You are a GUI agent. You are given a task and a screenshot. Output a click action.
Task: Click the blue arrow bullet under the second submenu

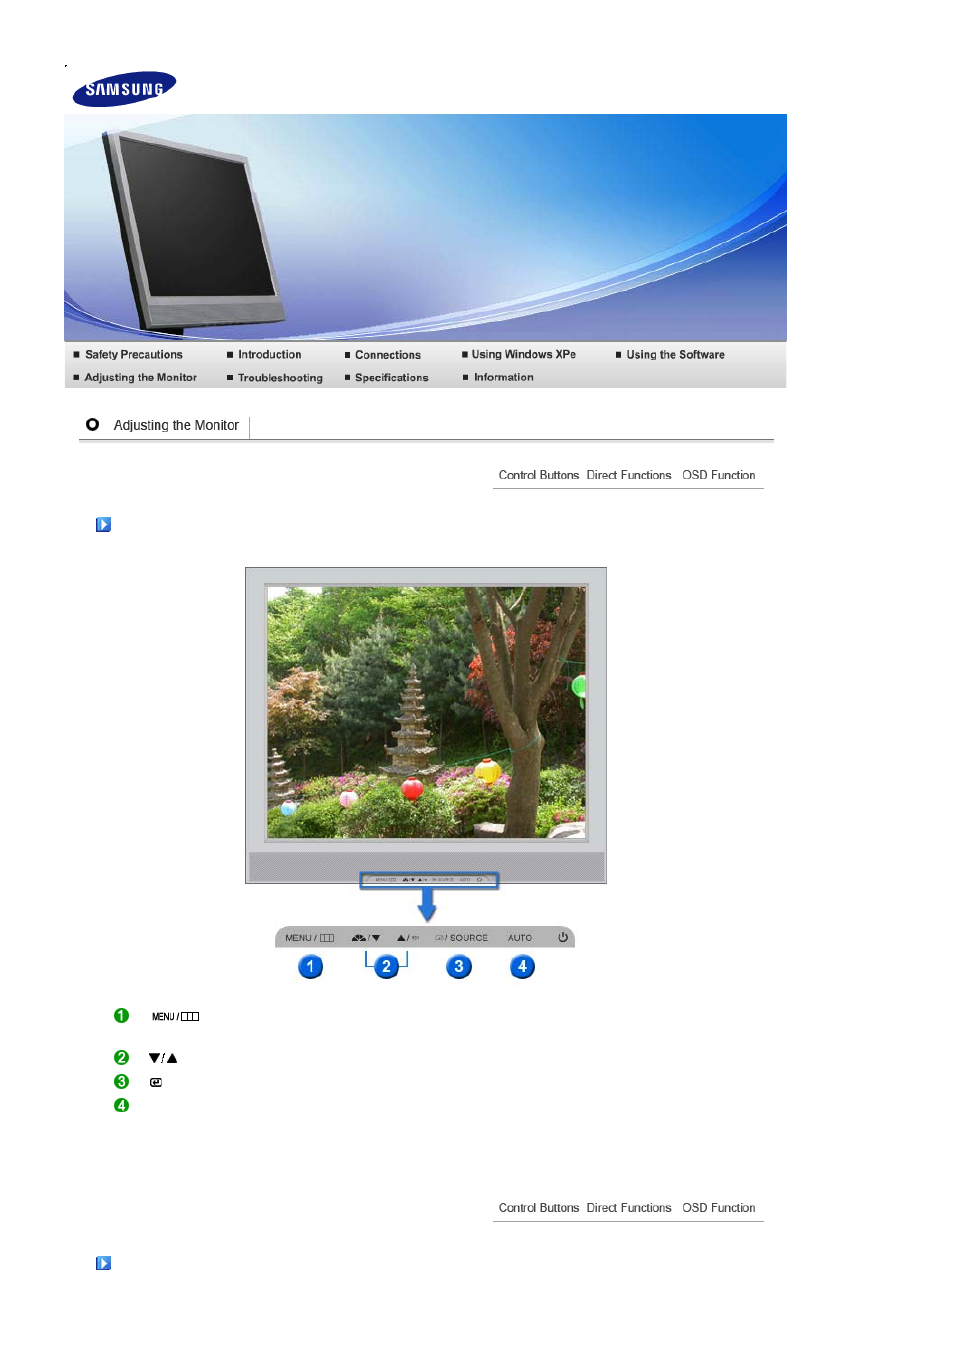103,1263
